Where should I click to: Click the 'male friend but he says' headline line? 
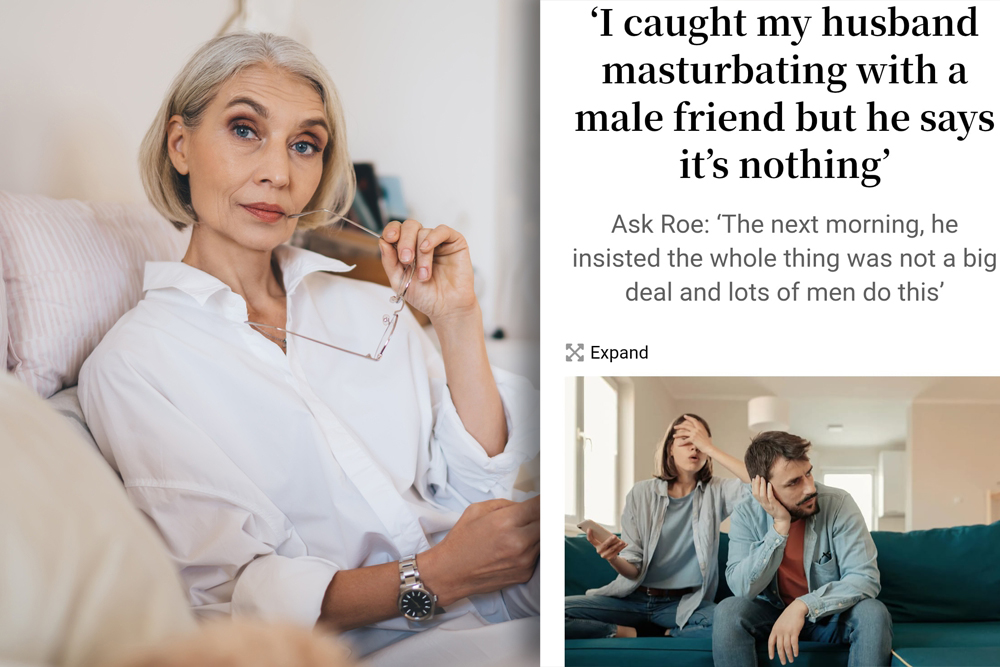click(x=784, y=117)
